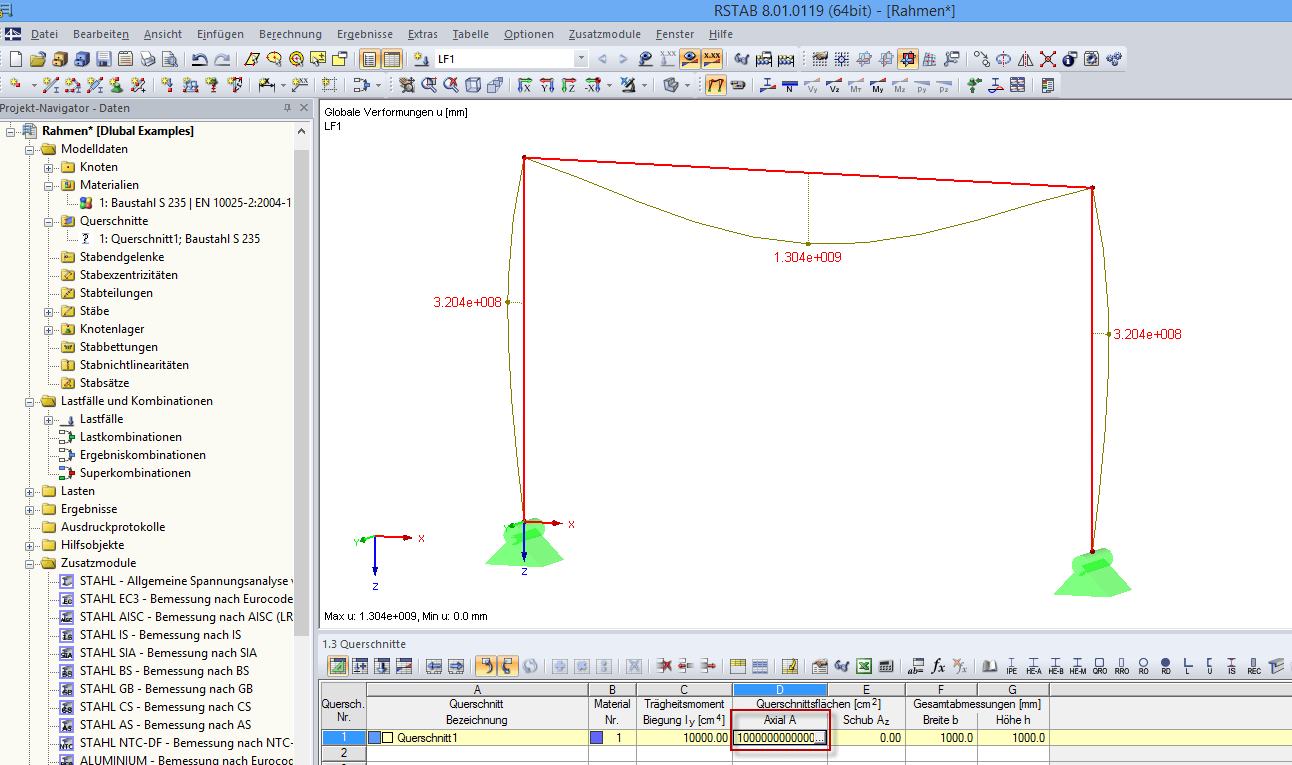Redo the last undone action
Screen dimensions: 1292x765
(x=222, y=59)
